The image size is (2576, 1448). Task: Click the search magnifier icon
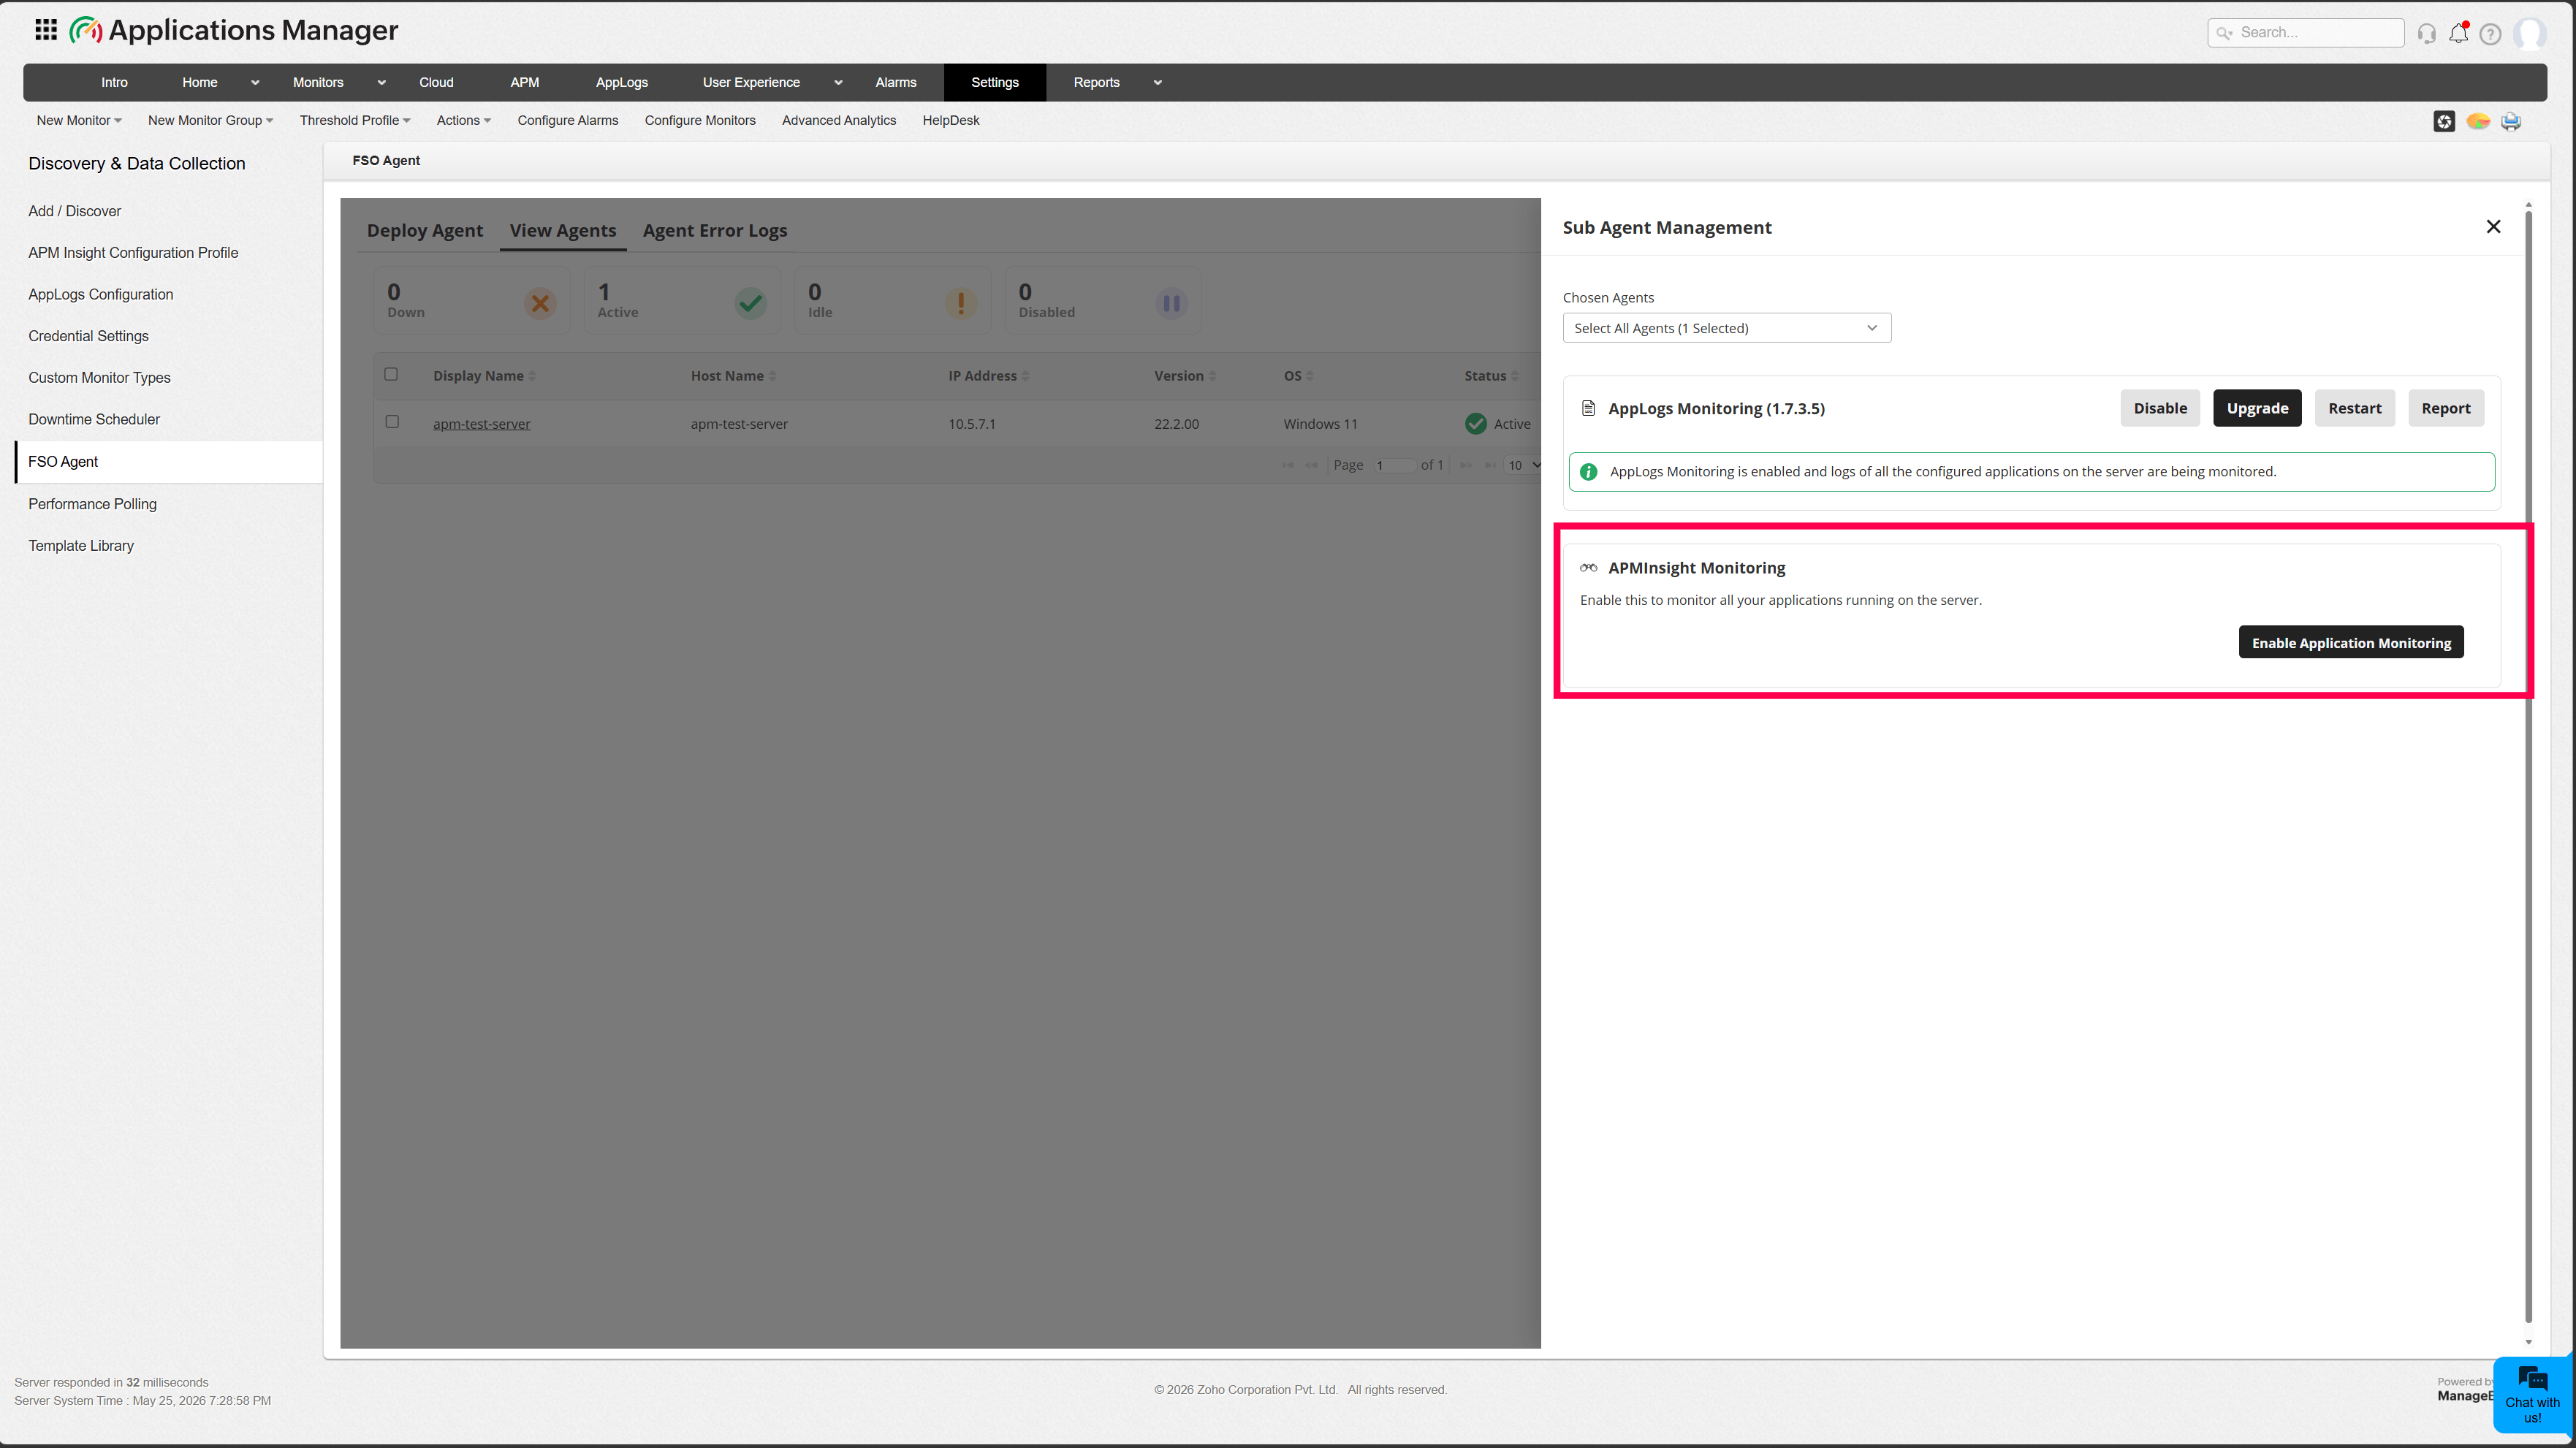[2223, 33]
